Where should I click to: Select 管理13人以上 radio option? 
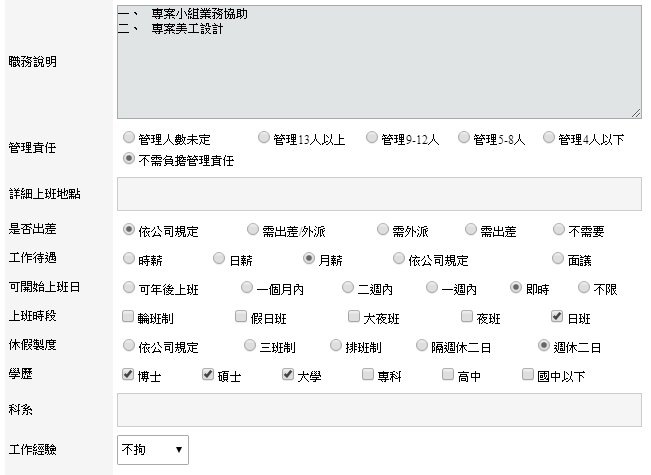pyautogui.click(x=263, y=138)
